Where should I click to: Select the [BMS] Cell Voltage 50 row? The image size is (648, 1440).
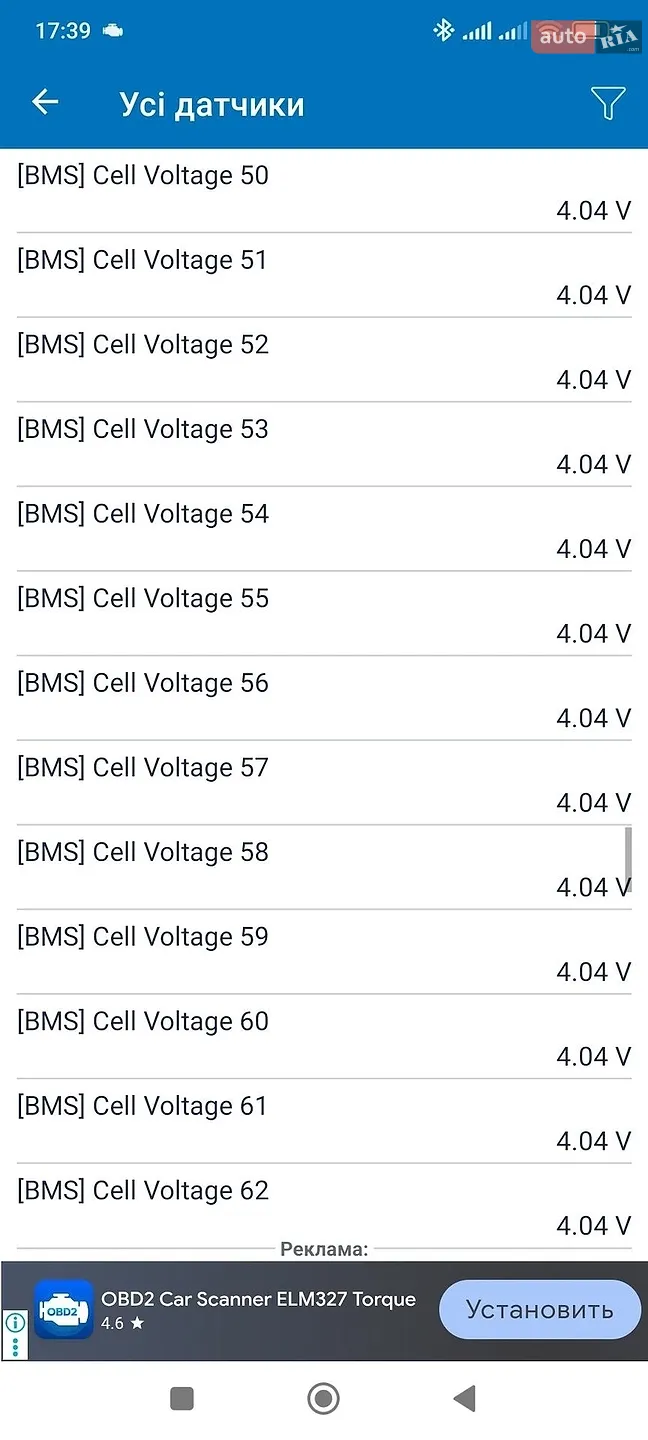point(324,191)
